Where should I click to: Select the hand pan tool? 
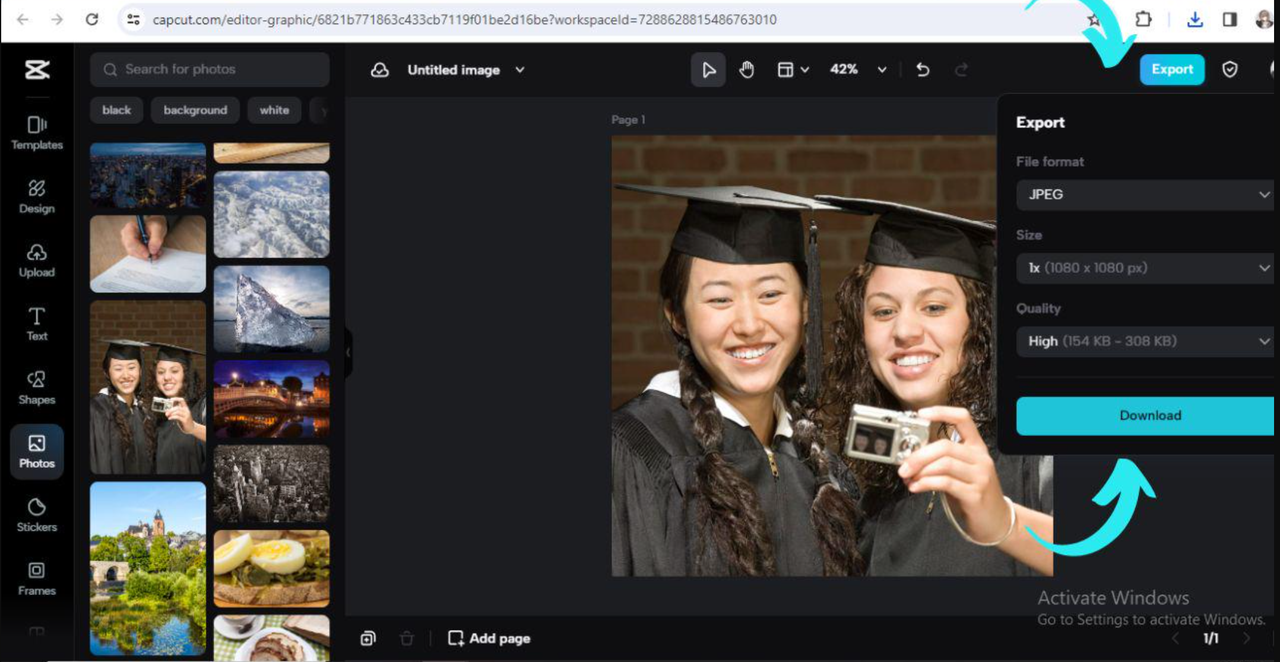pyautogui.click(x=746, y=70)
